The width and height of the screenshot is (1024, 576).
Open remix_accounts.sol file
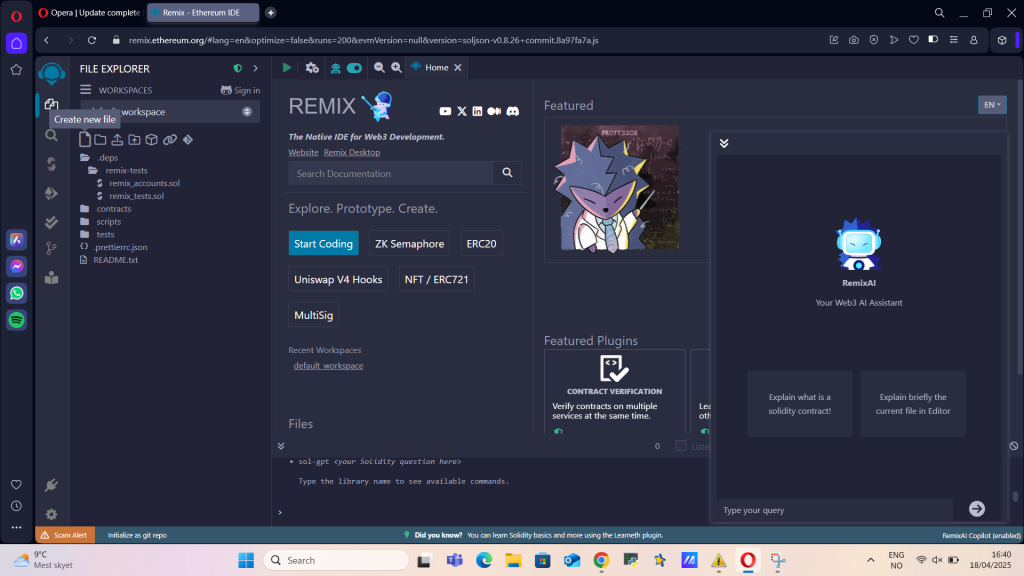click(x=144, y=183)
